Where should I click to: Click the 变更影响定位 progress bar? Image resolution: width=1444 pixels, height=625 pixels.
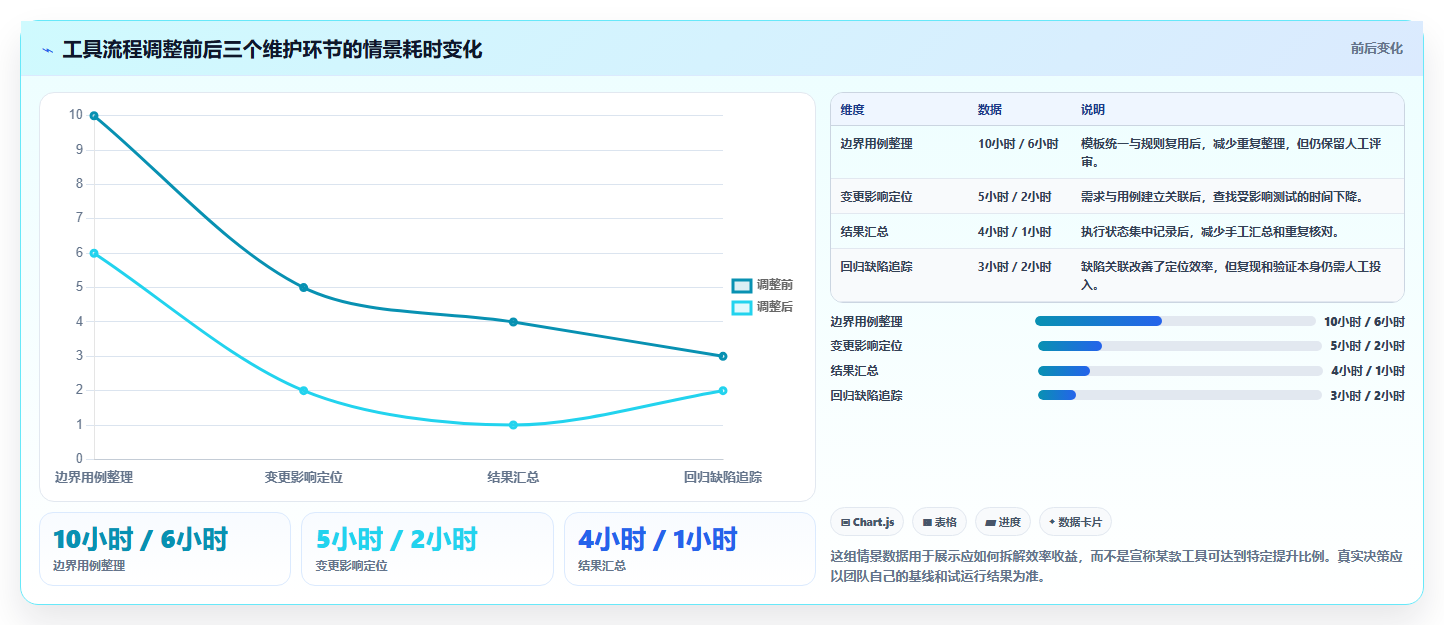click(1180, 346)
